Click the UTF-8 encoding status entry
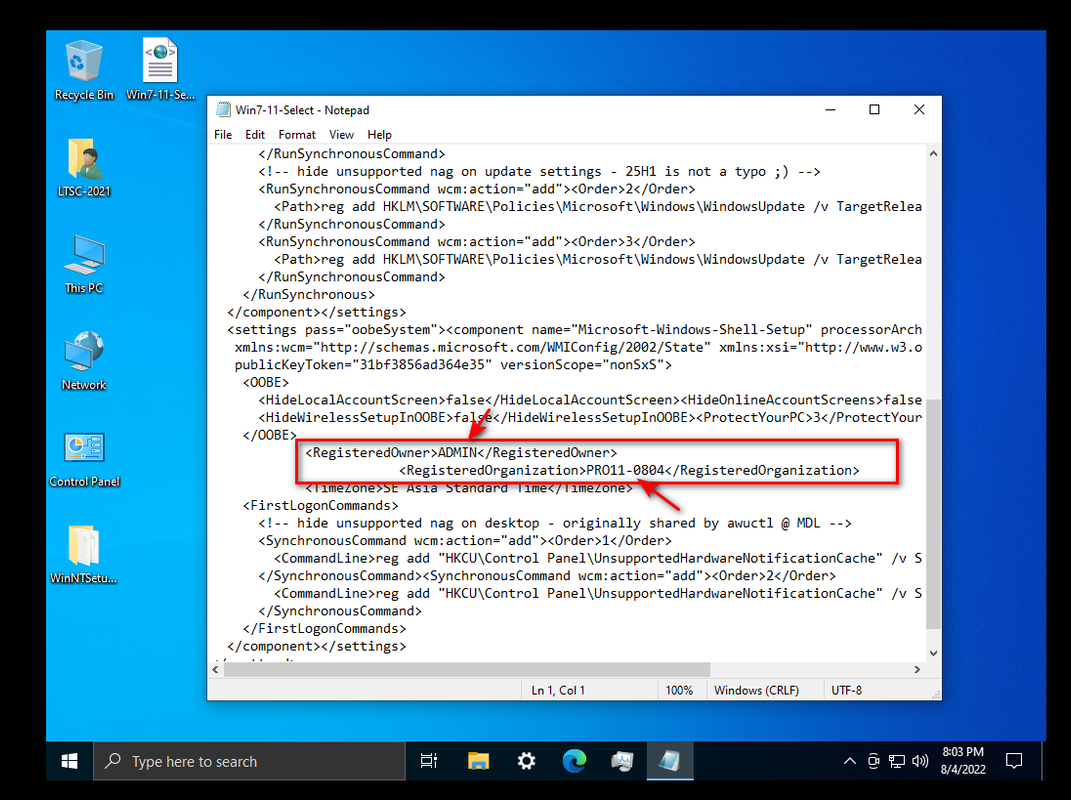Viewport: 1071px width, 800px height. [x=846, y=690]
